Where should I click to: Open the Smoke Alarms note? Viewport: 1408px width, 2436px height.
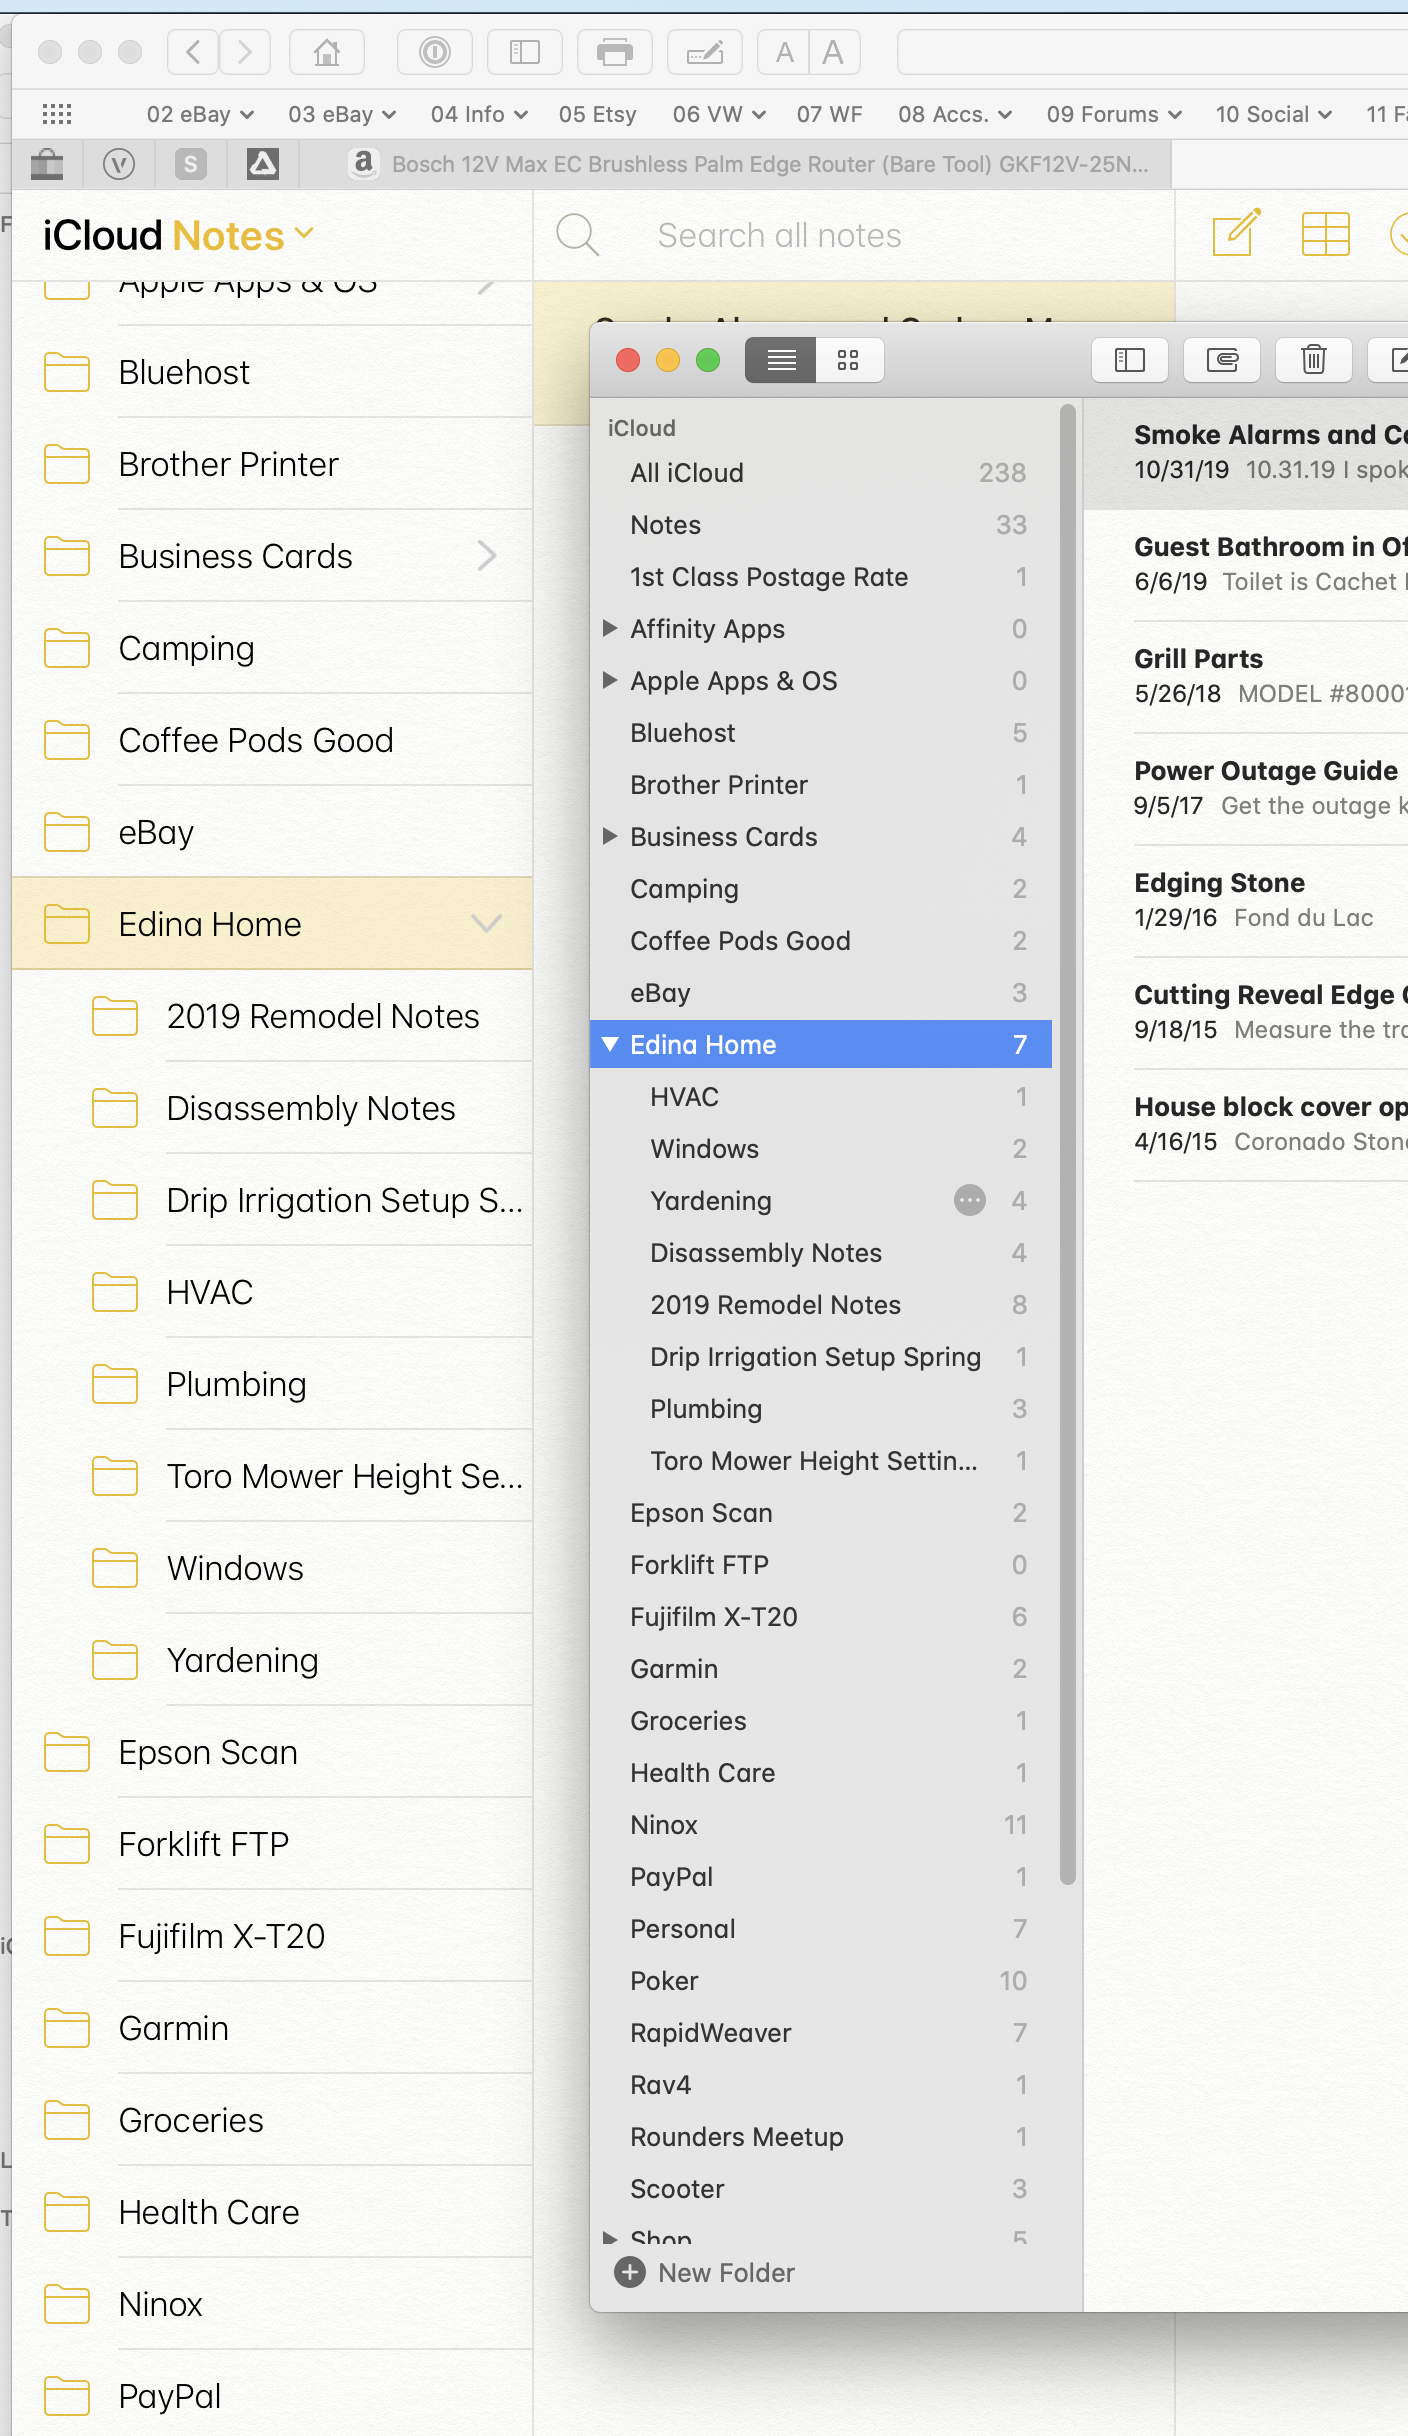point(1246,452)
